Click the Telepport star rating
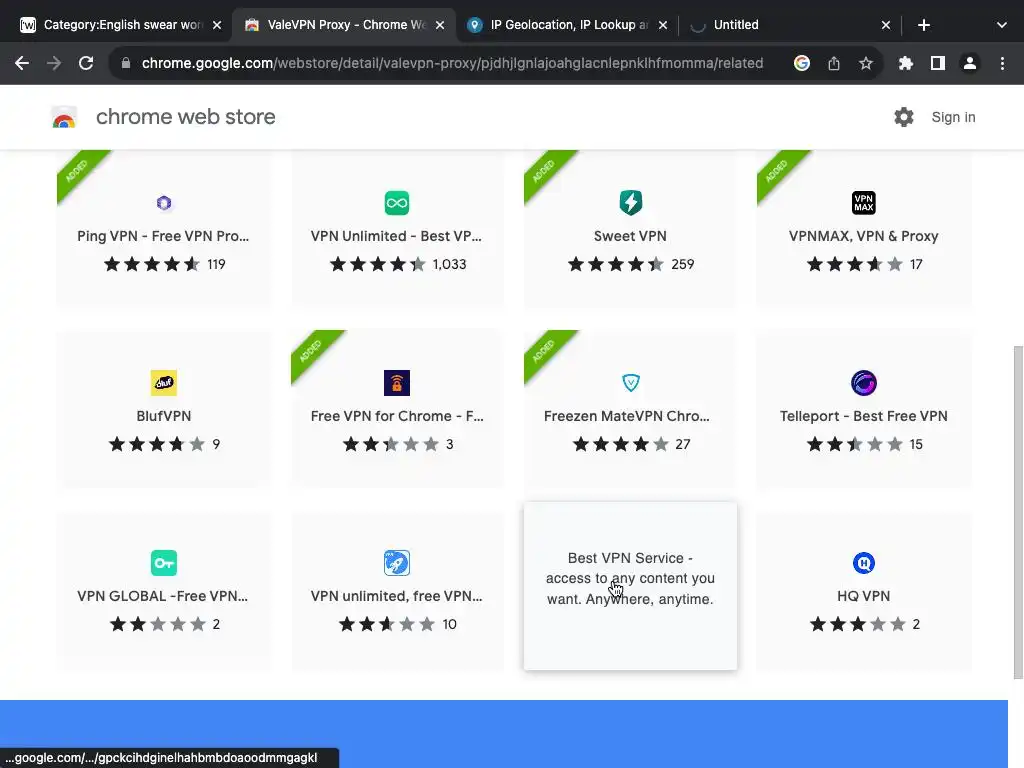 (855, 444)
